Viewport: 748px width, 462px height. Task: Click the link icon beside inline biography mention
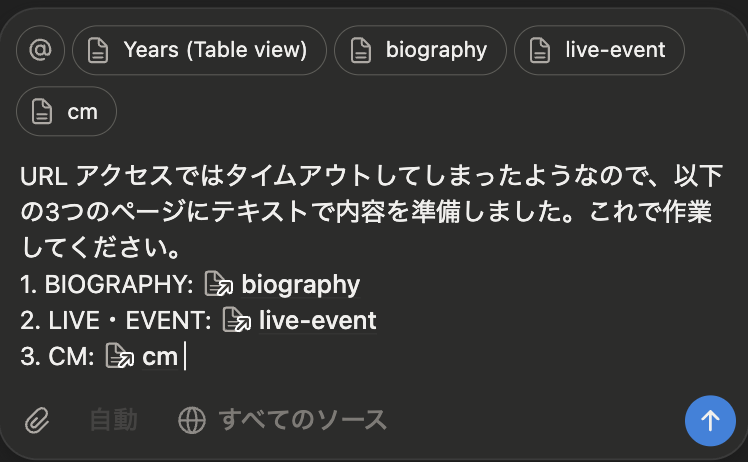(218, 285)
